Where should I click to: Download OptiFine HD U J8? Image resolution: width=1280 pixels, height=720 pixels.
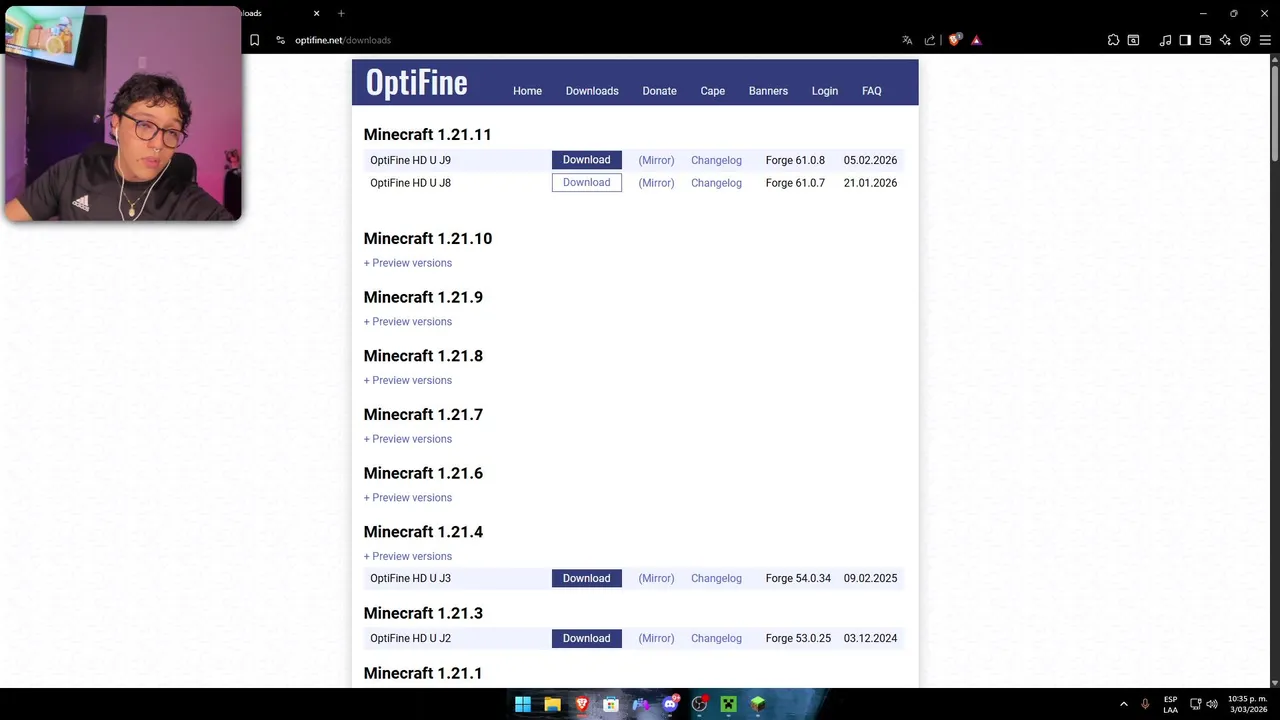[586, 183]
